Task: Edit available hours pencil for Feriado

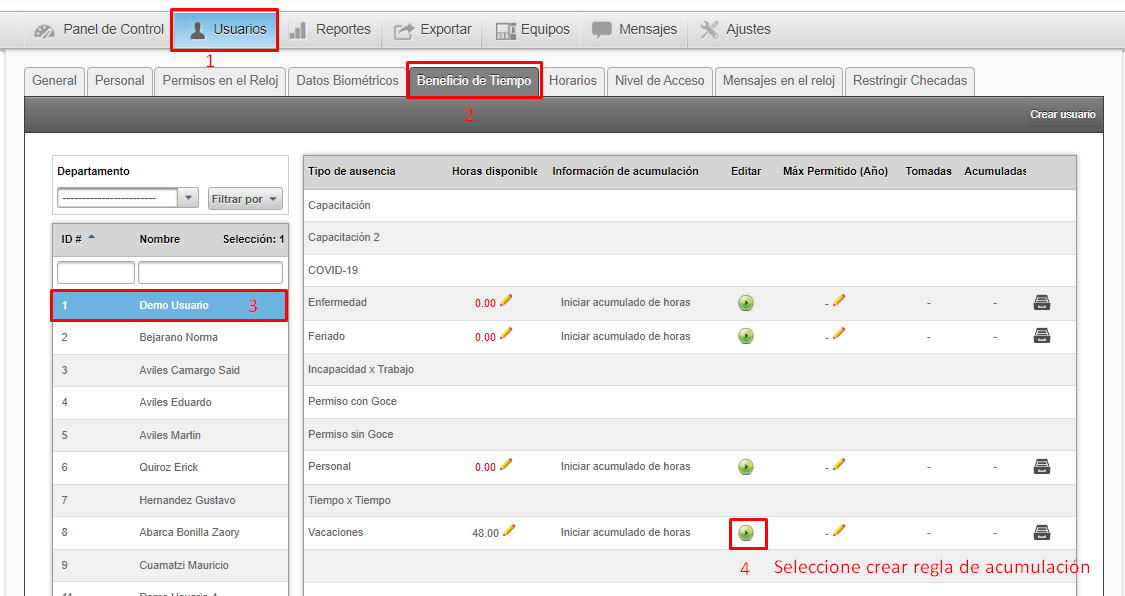Action: [506, 334]
